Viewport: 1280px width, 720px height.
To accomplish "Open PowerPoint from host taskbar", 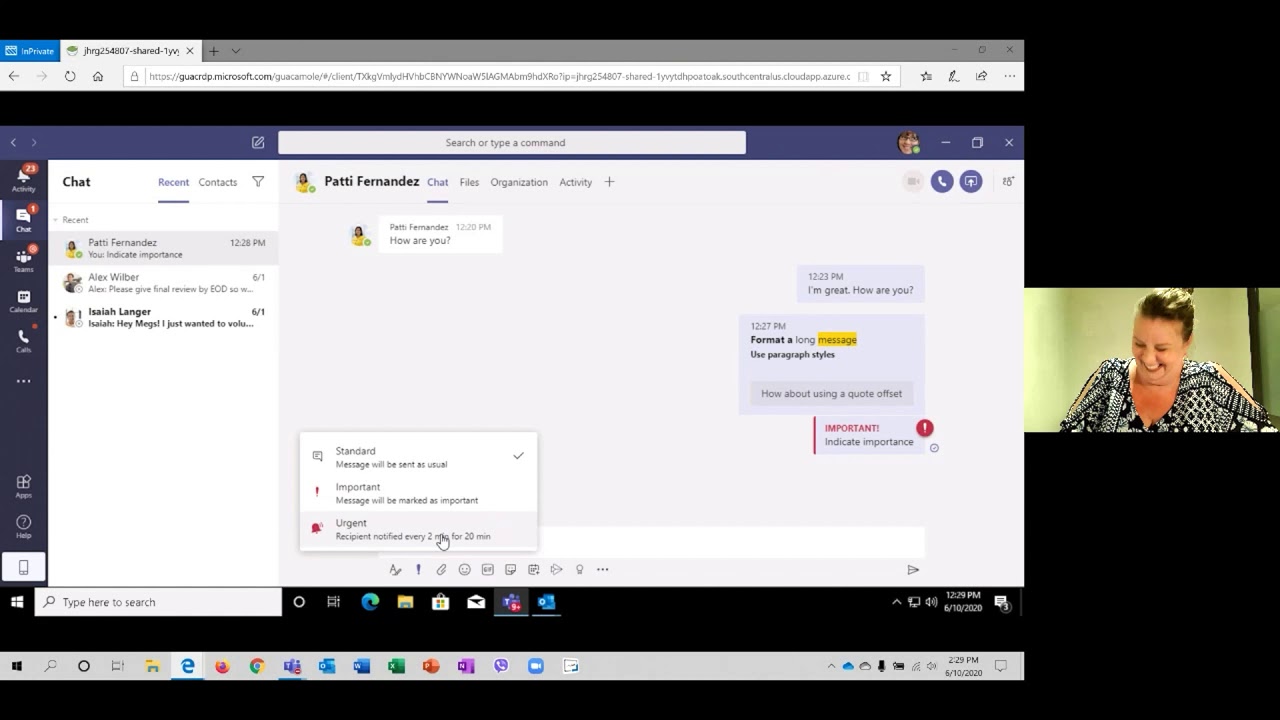I will [x=431, y=666].
